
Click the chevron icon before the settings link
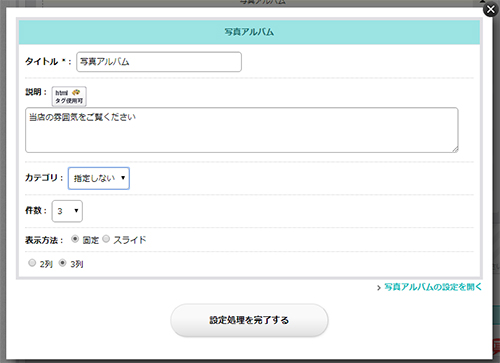[379, 287]
